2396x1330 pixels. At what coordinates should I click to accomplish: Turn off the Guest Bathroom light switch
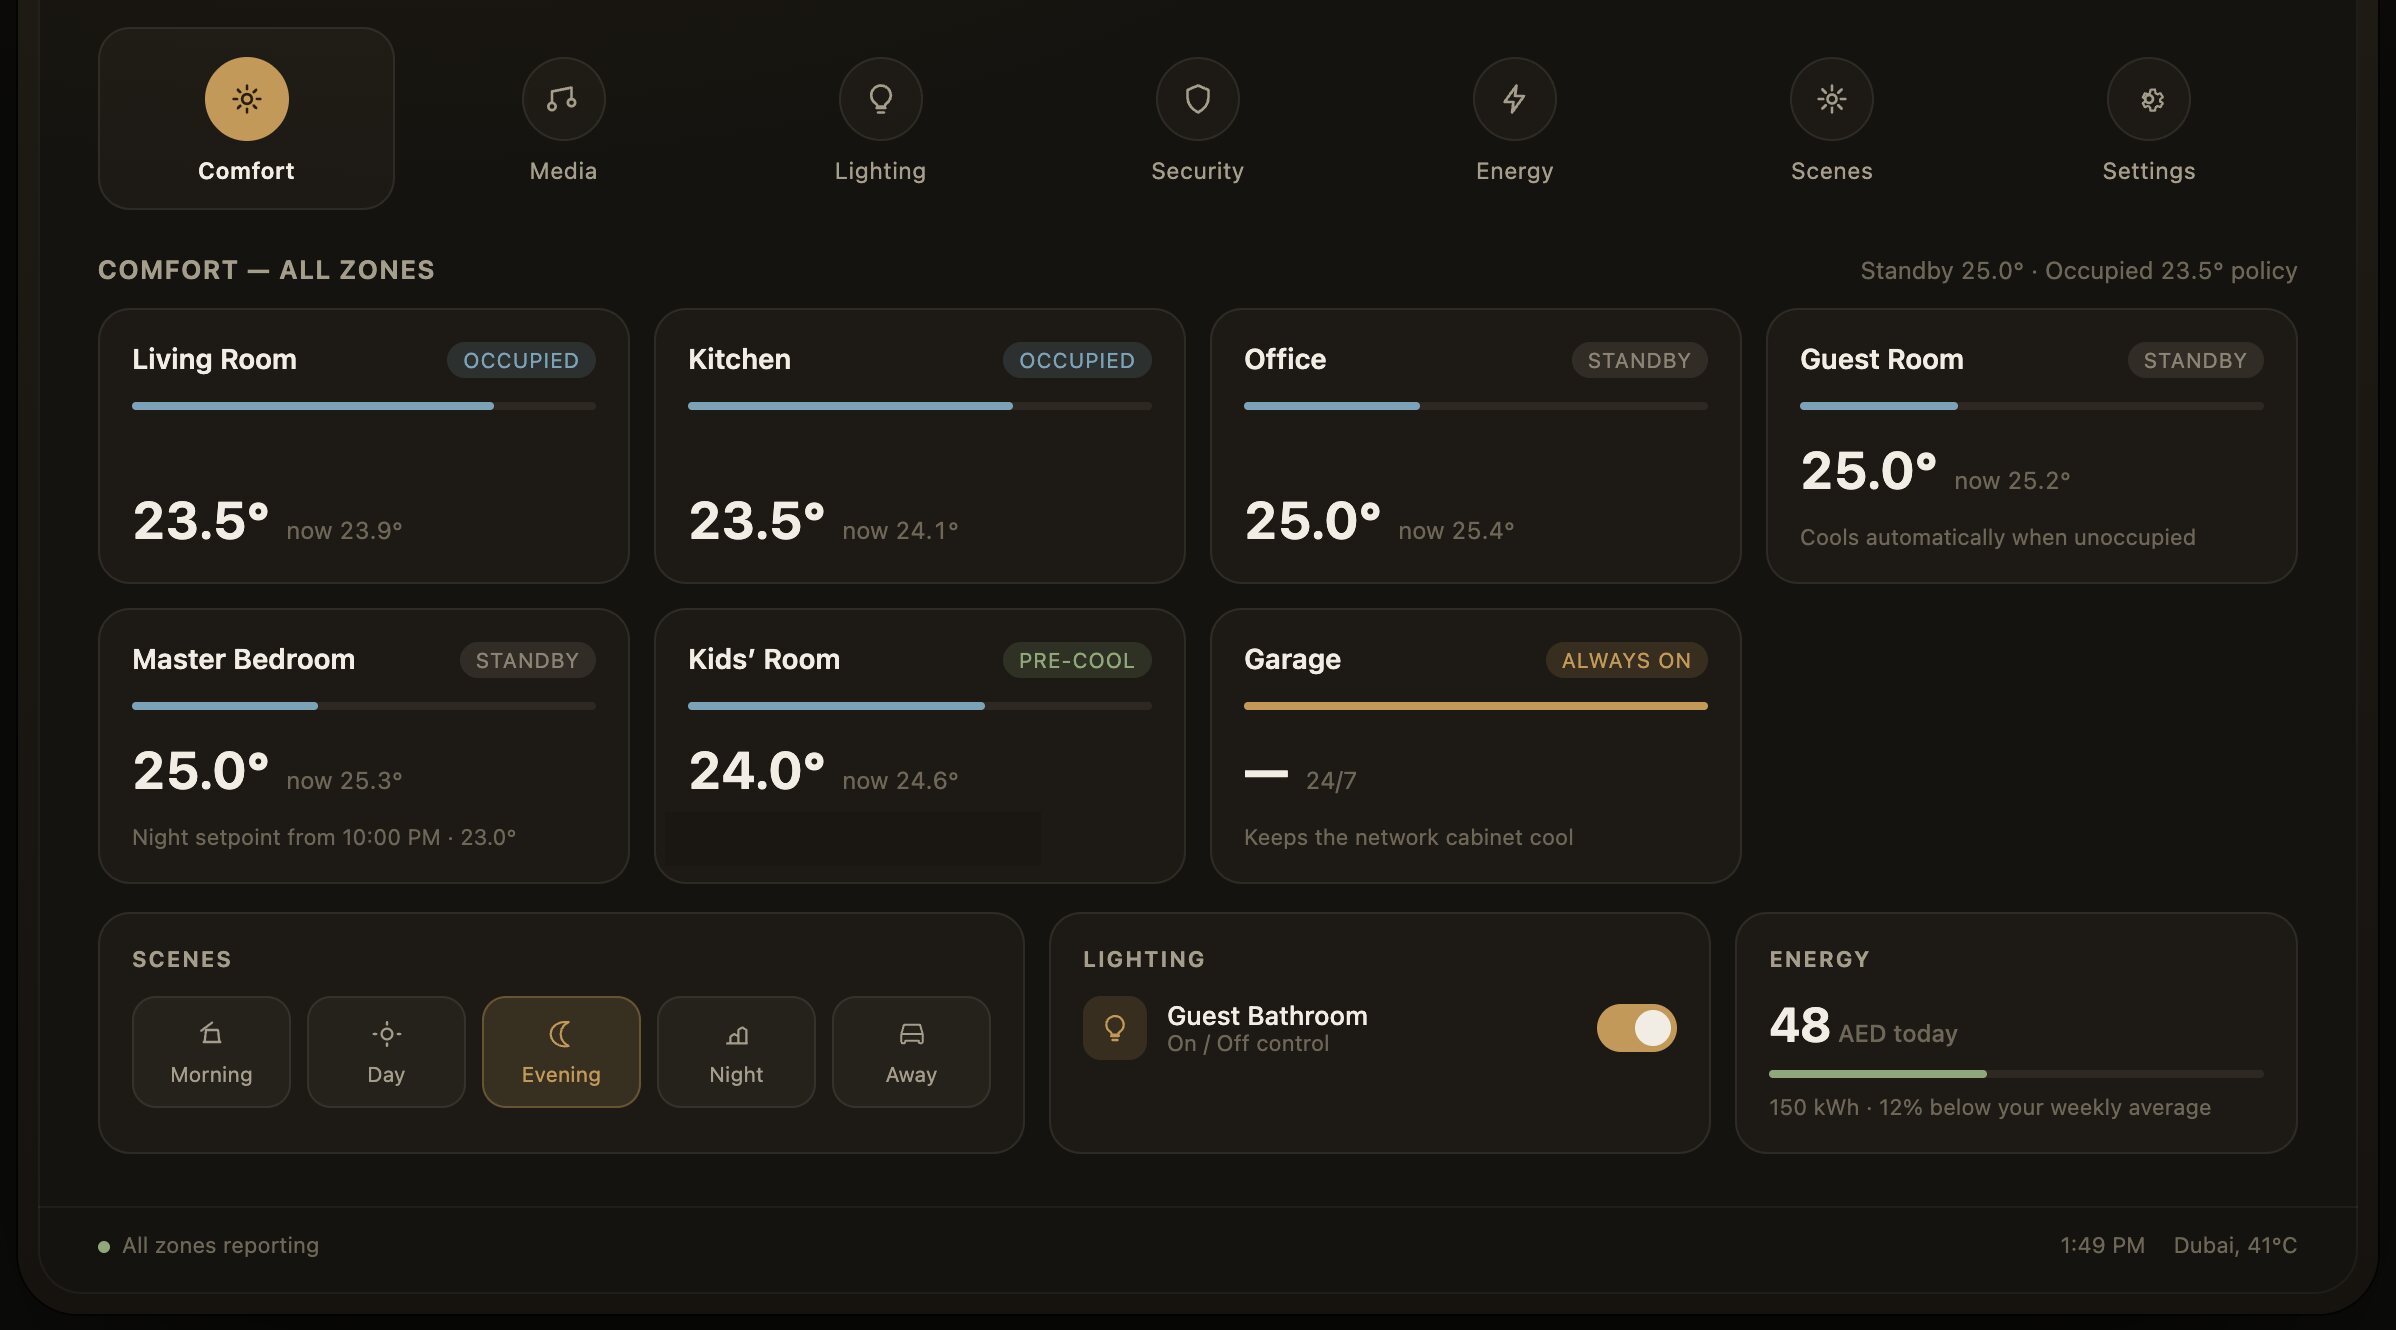pos(1636,1028)
